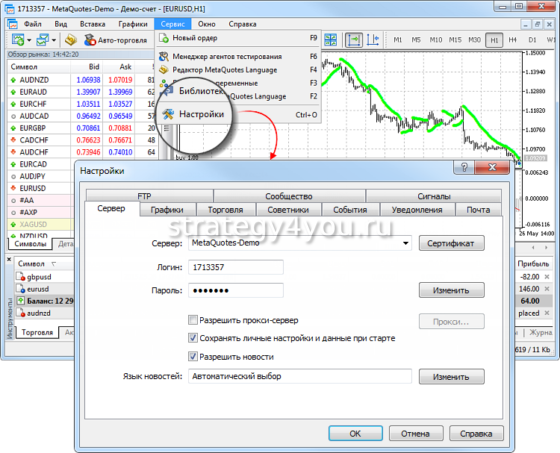
Task: Expand the Сервер dropdown arrow
Action: point(406,243)
